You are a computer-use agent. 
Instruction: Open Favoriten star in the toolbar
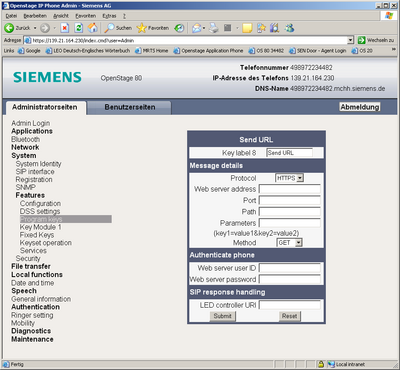153,28
